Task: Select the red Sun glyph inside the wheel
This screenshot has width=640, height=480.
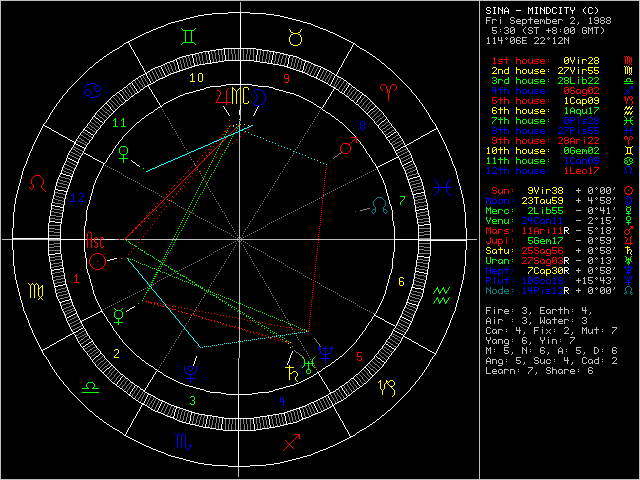Action: coord(98,262)
